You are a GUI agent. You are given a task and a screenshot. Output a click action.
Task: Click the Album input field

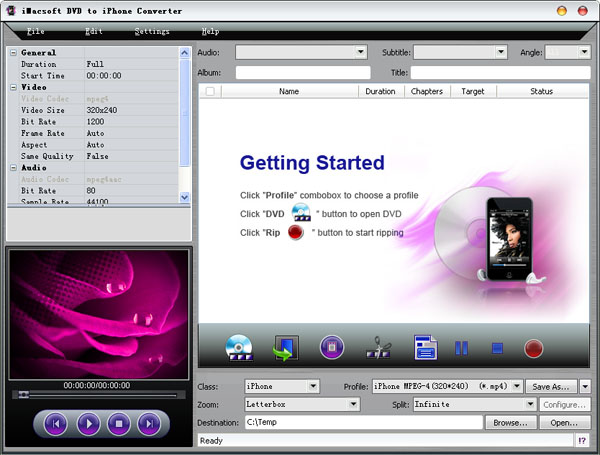tap(303, 72)
